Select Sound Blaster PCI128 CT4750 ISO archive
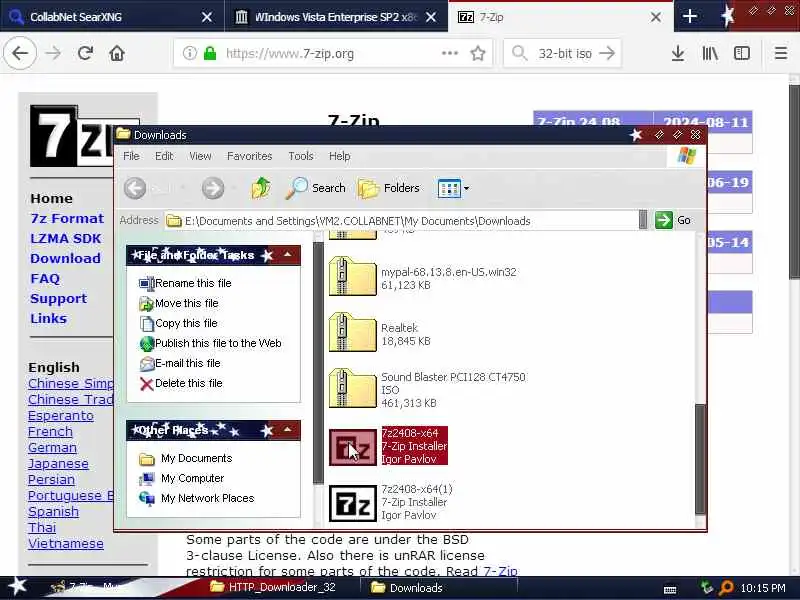The image size is (800, 600). pyautogui.click(x=427, y=390)
